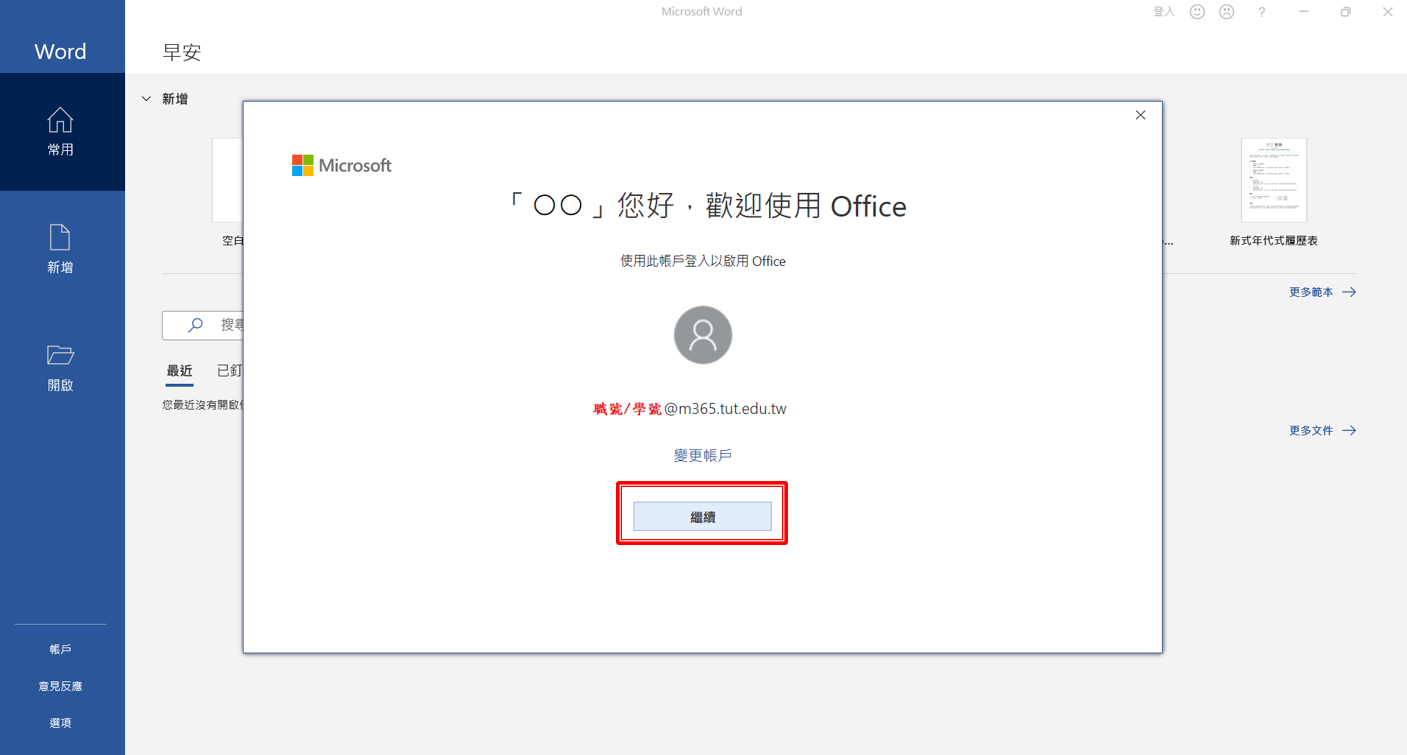Image resolution: width=1407 pixels, height=755 pixels.
Task: Switch to the 已釘選 tab
Action: pos(230,371)
